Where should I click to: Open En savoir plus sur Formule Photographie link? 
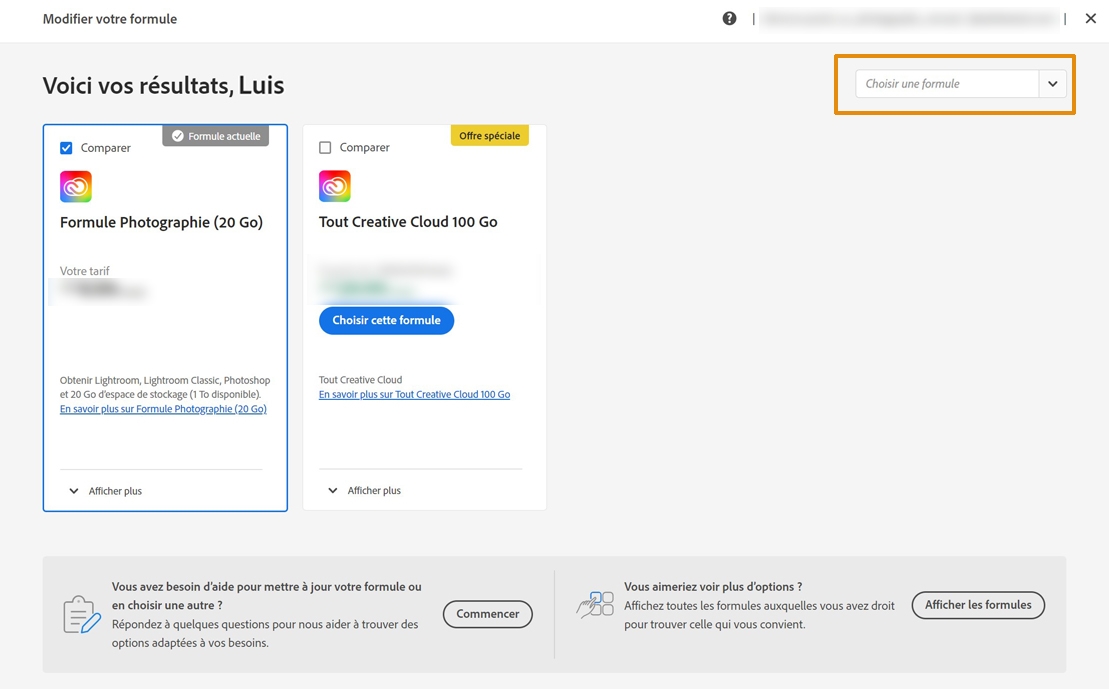163,409
